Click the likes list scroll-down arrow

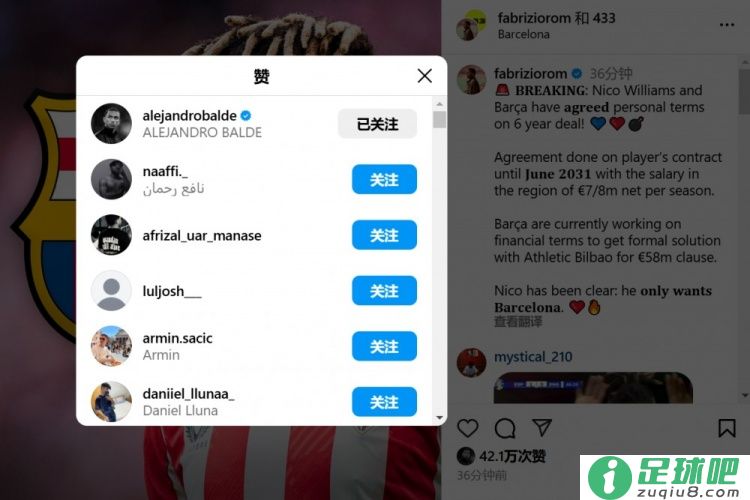tap(440, 418)
